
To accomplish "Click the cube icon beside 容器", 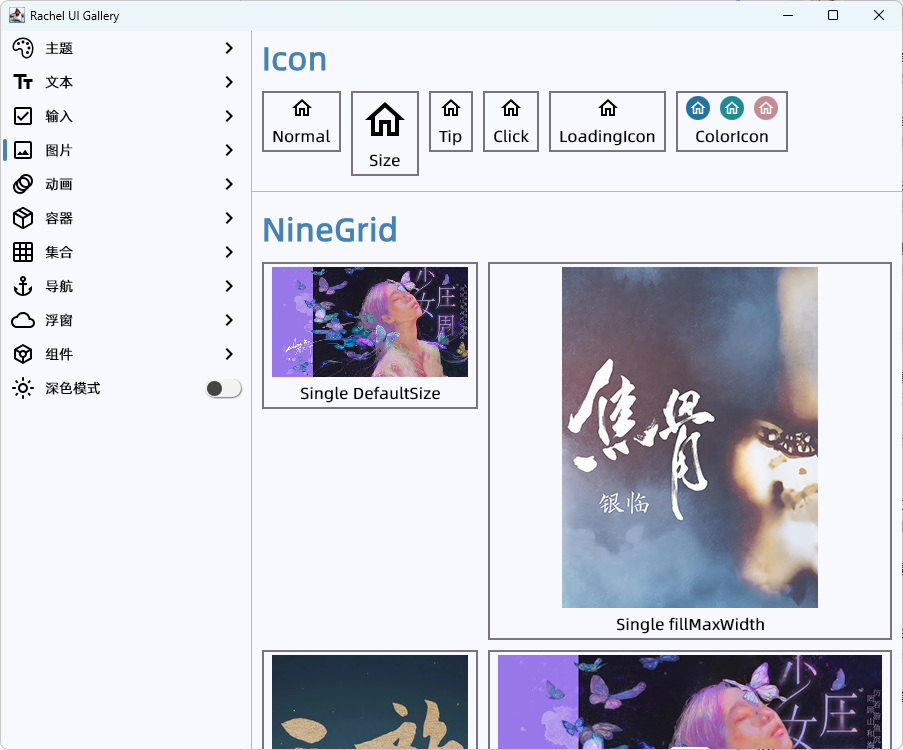I will point(23,218).
